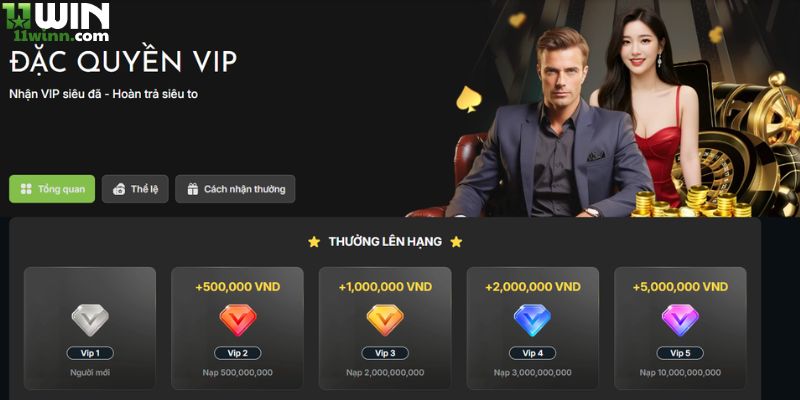The image size is (800, 400).
Task: Click the +5,000,000 VND reward amount
Action: [x=680, y=287]
